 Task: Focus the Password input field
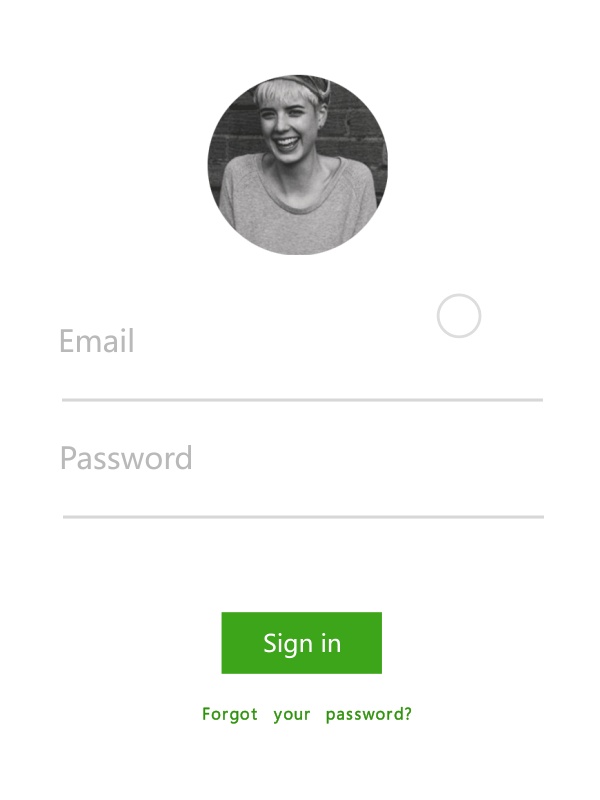point(303,469)
